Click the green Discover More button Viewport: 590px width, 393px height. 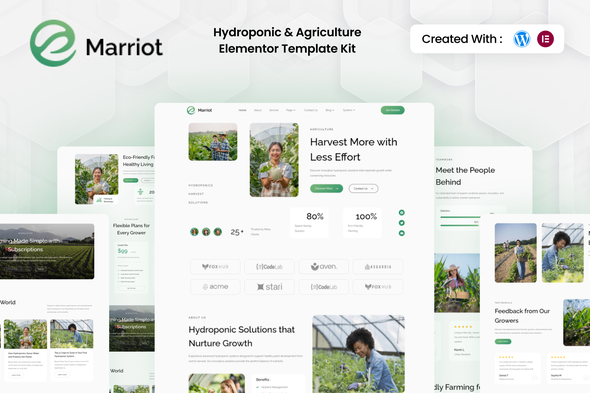pyautogui.click(x=326, y=188)
